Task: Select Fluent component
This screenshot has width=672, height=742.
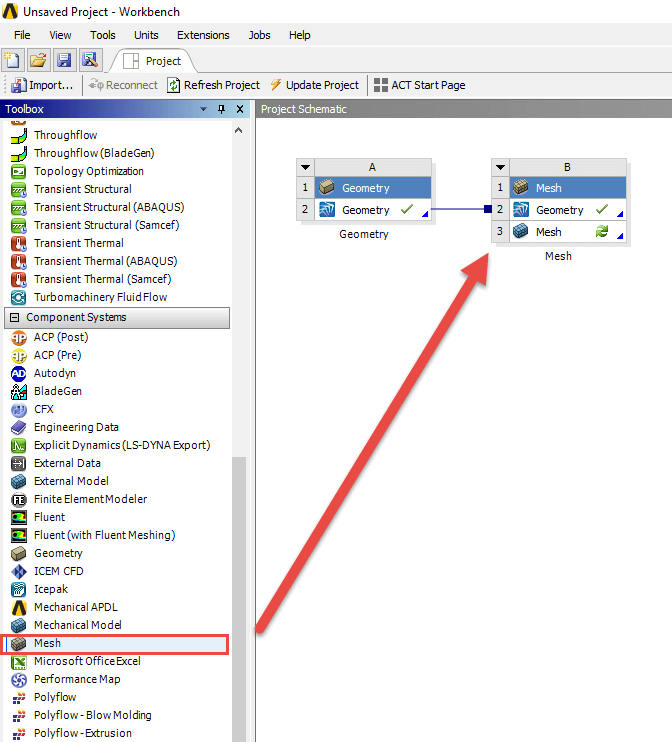Action: click(x=49, y=517)
